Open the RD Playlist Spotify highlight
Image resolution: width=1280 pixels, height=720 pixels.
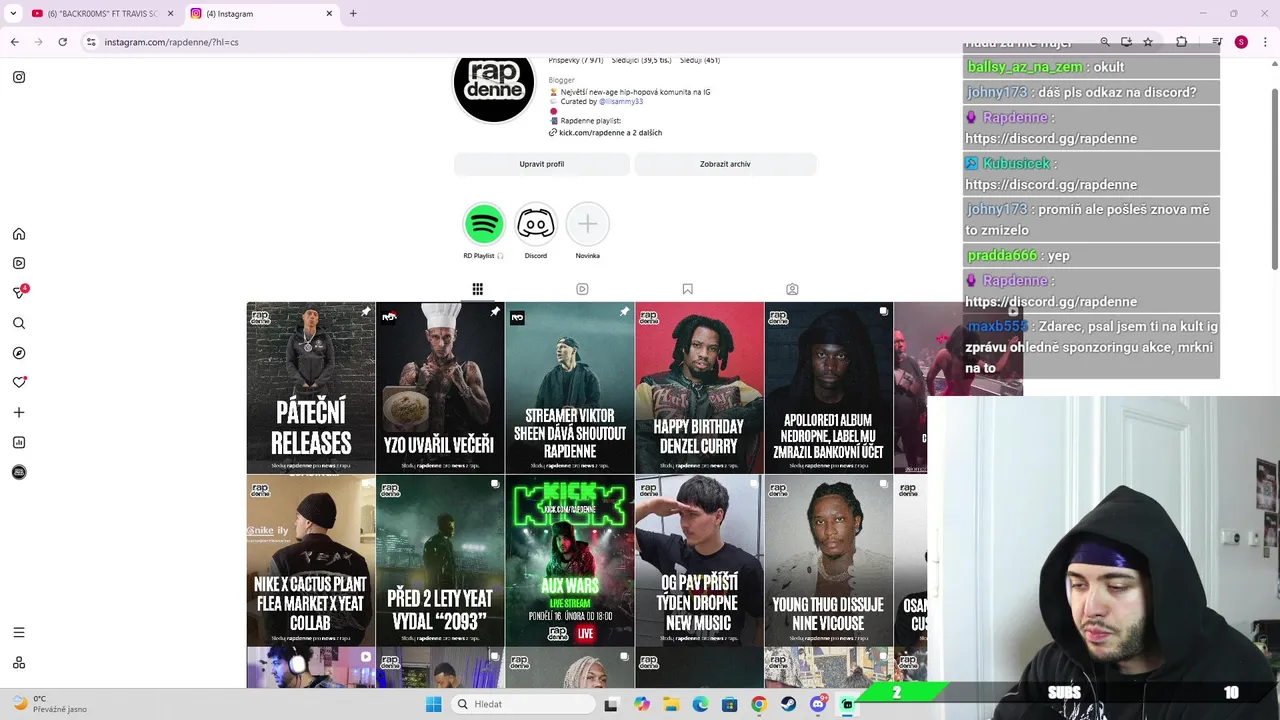click(x=484, y=224)
